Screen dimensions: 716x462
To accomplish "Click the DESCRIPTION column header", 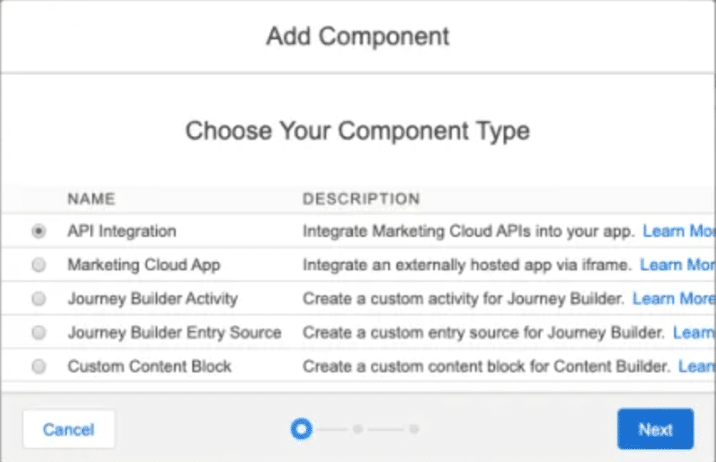I will click(361, 199).
